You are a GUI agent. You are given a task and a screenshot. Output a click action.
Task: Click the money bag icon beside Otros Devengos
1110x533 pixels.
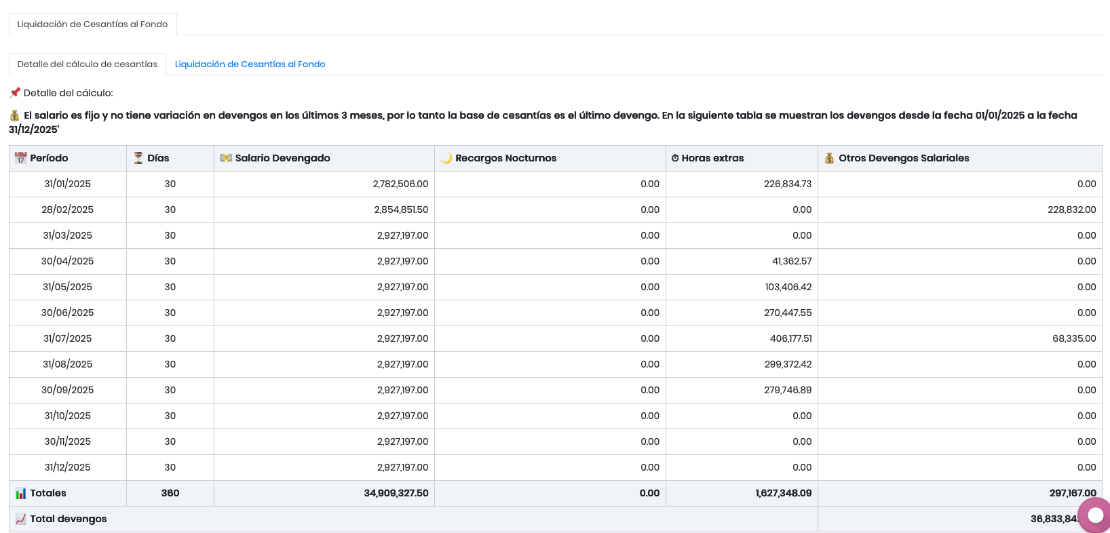coord(829,158)
